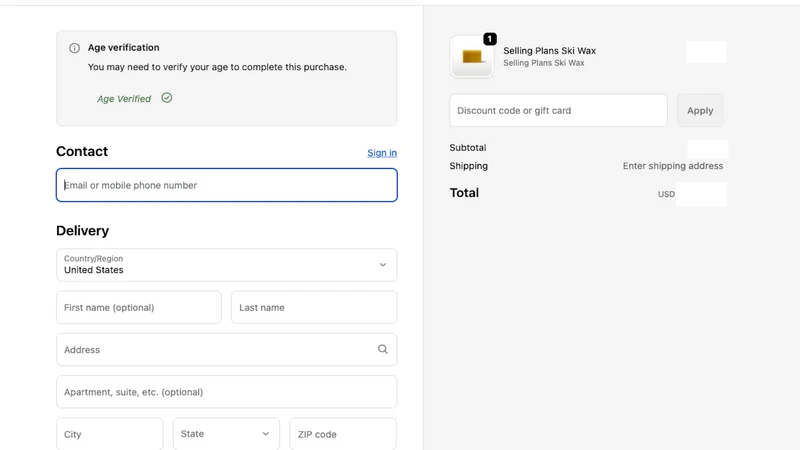Viewport: 800px width, 450px height.
Task: Expand the Country/Region chevron
Action: click(x=383, y=265)
